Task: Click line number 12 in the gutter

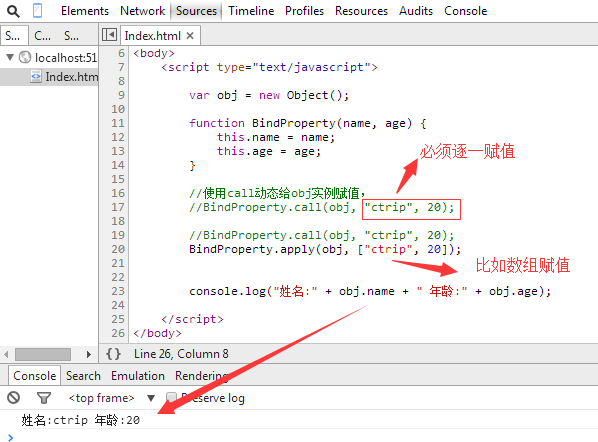Action: (x=118, y=137)
